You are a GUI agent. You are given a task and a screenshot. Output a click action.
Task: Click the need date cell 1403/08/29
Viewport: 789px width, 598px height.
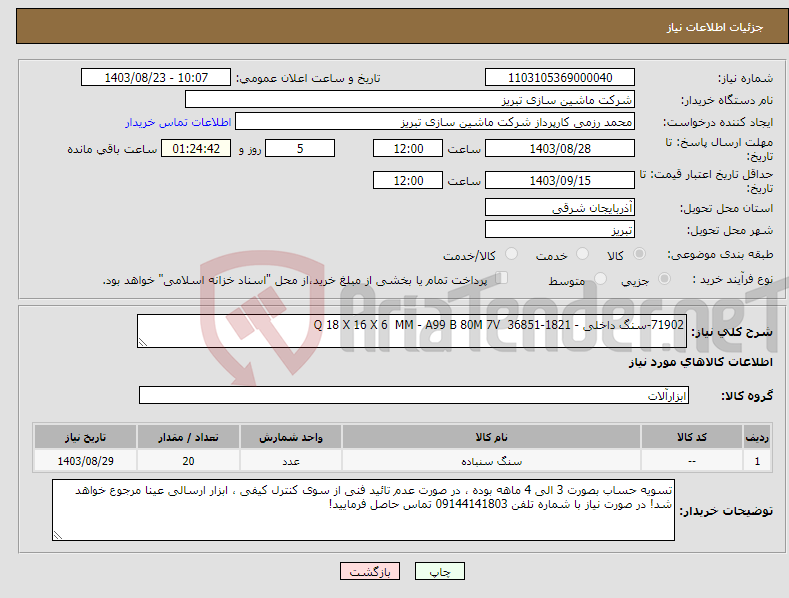pos(86,461)
